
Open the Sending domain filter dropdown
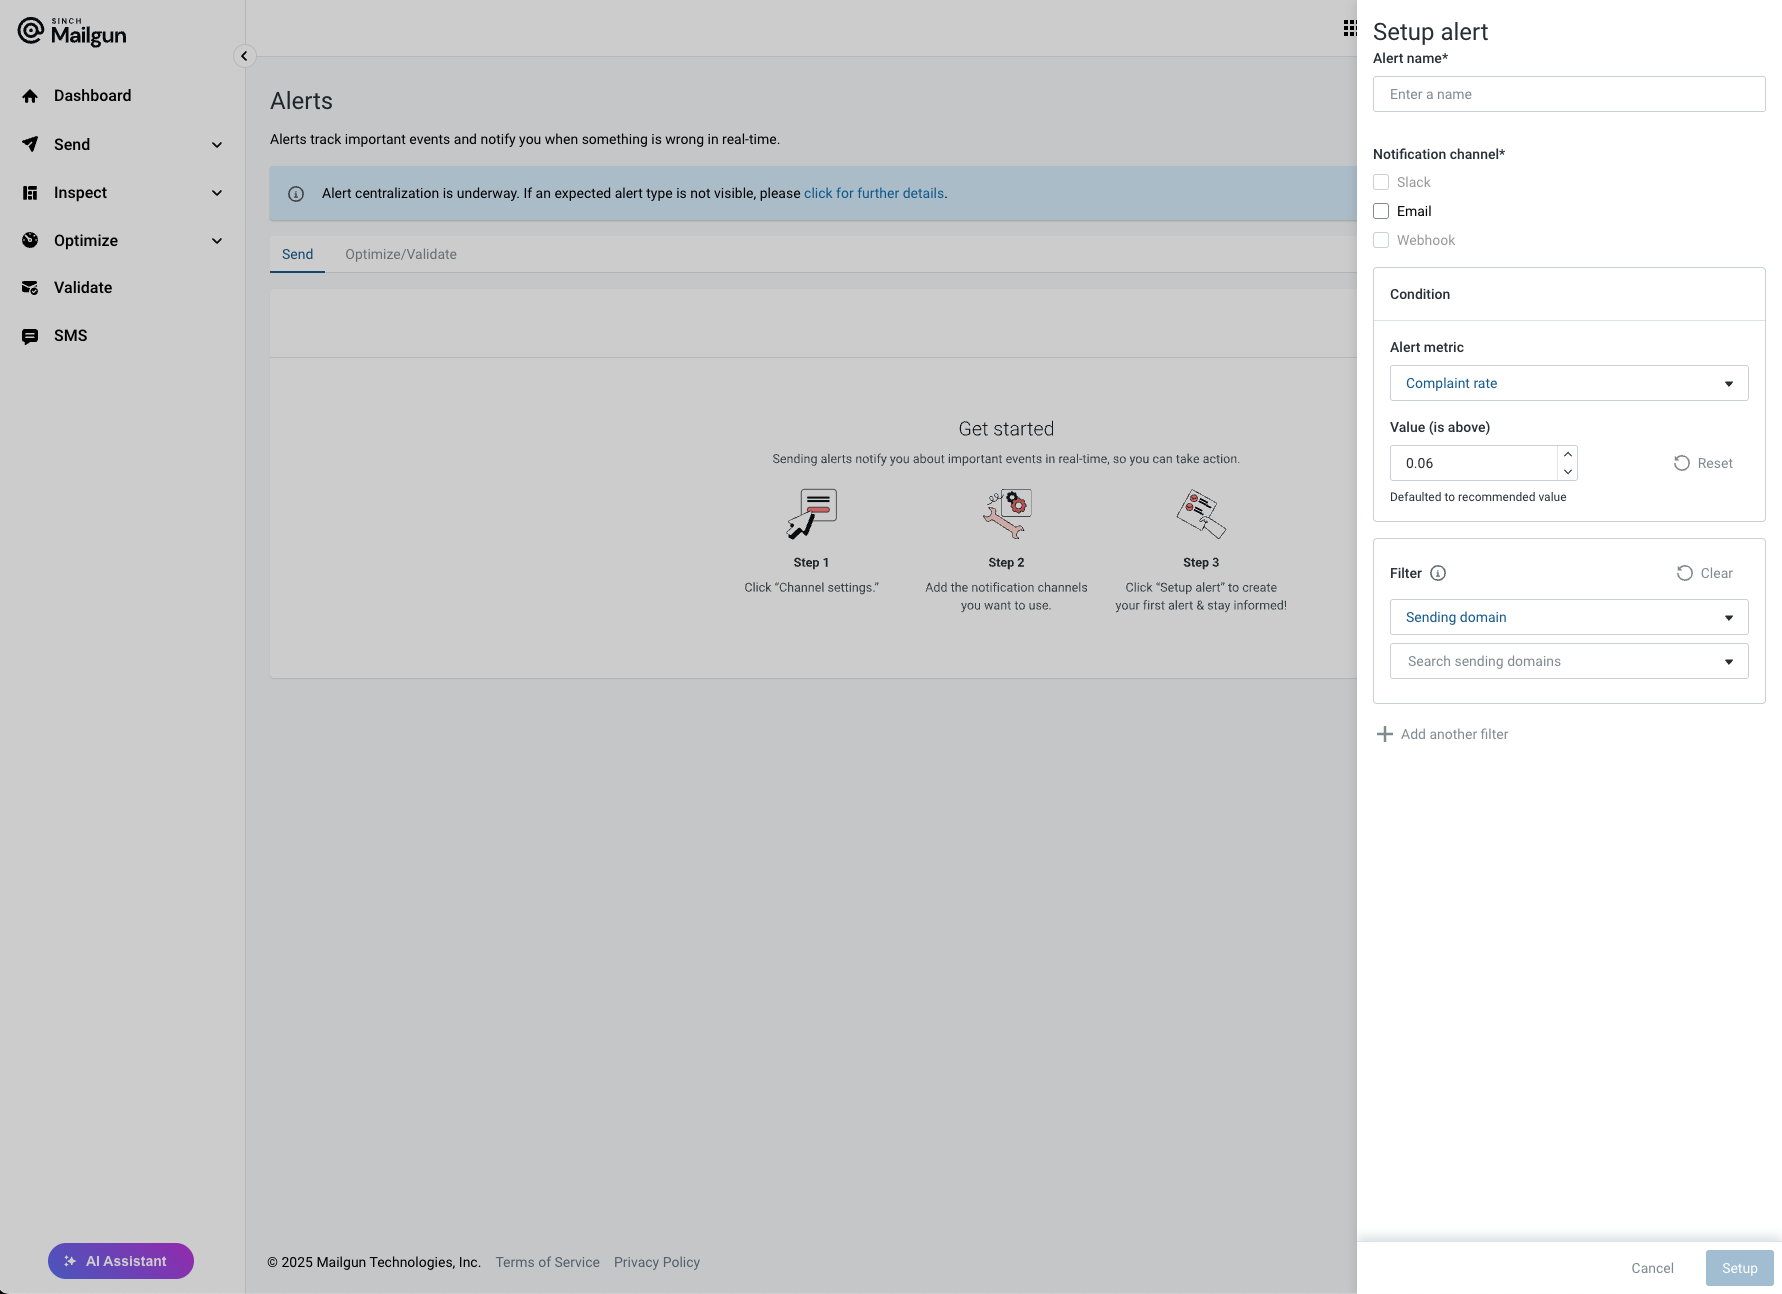(x=1568, y=617)
